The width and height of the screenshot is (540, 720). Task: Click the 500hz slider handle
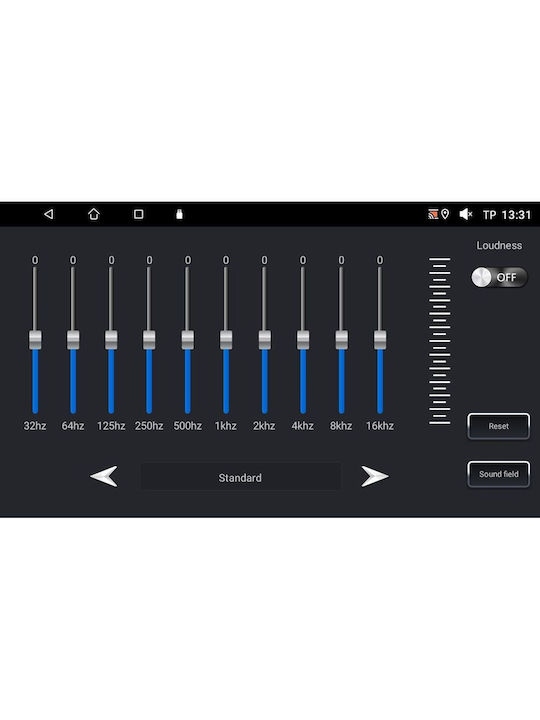(187, 340)
